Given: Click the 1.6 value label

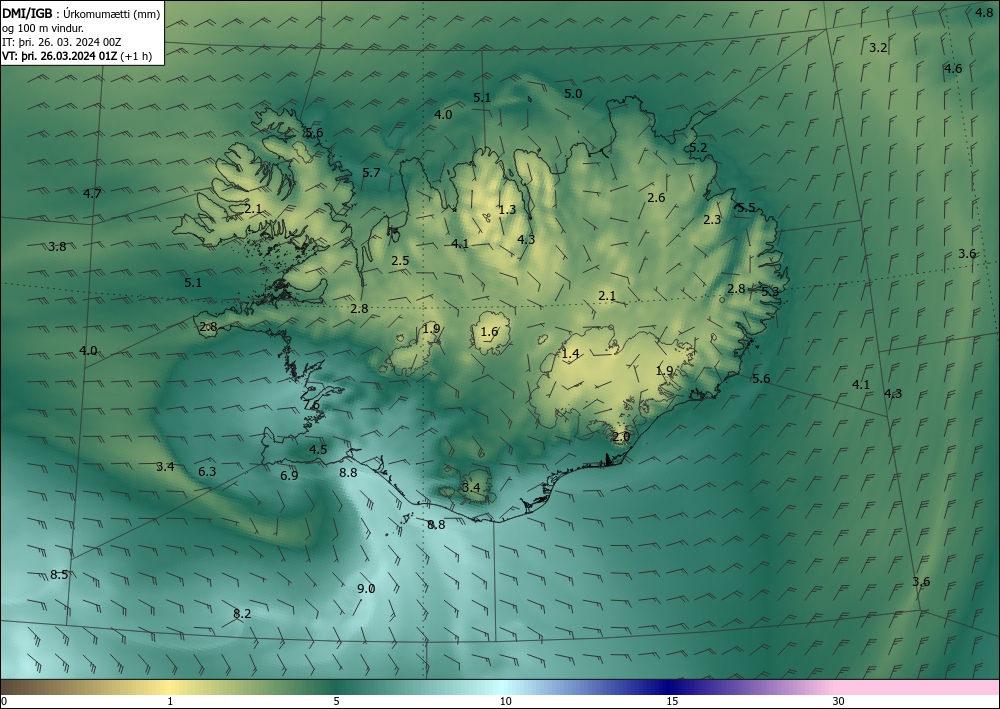Looking at the screenshot, I should tap(489, 332).
